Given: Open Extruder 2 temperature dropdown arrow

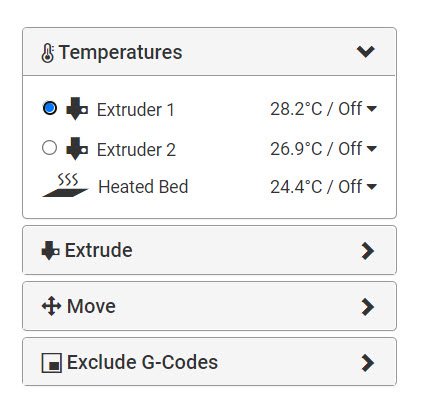Looking at the screenshot, I should pyautogui.click(x=371, y=149).
